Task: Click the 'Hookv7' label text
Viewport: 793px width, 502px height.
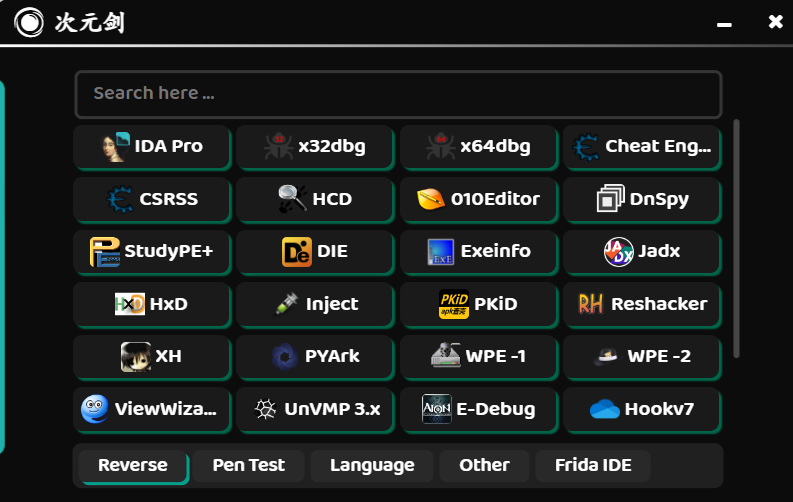Action: (659, 409)
